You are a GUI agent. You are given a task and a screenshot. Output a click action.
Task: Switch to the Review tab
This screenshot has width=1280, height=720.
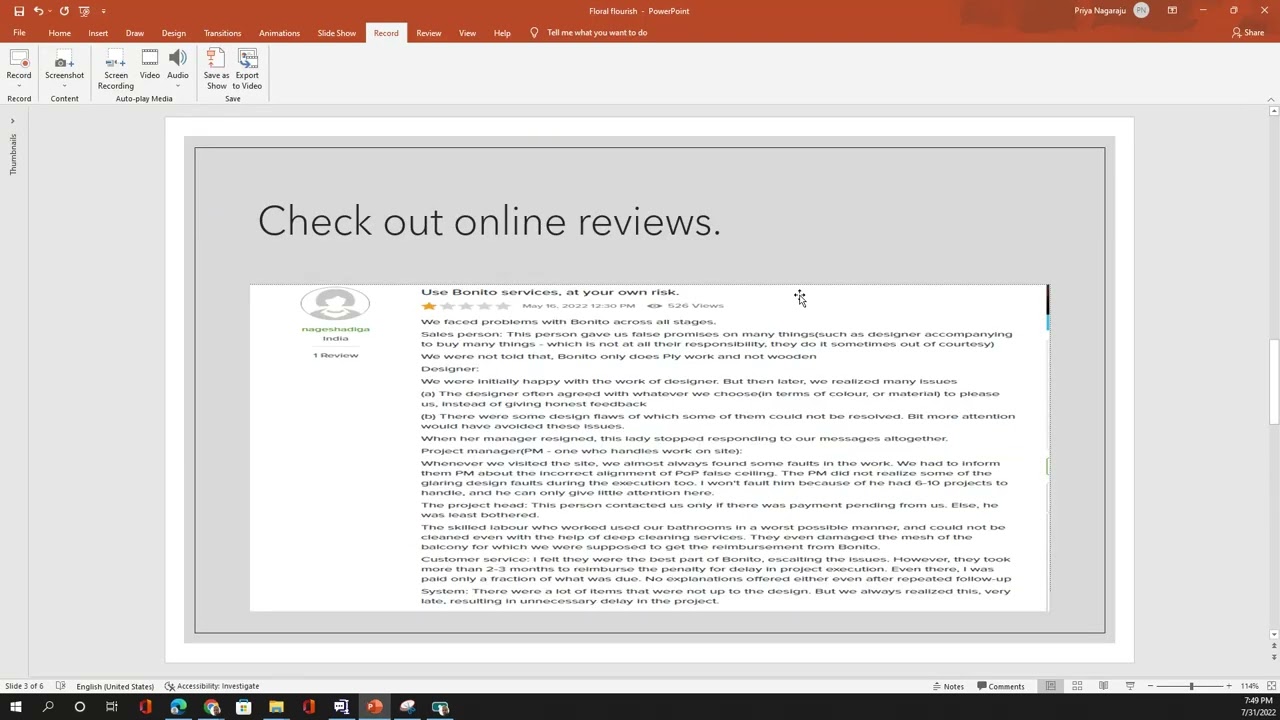coord(429,33)
